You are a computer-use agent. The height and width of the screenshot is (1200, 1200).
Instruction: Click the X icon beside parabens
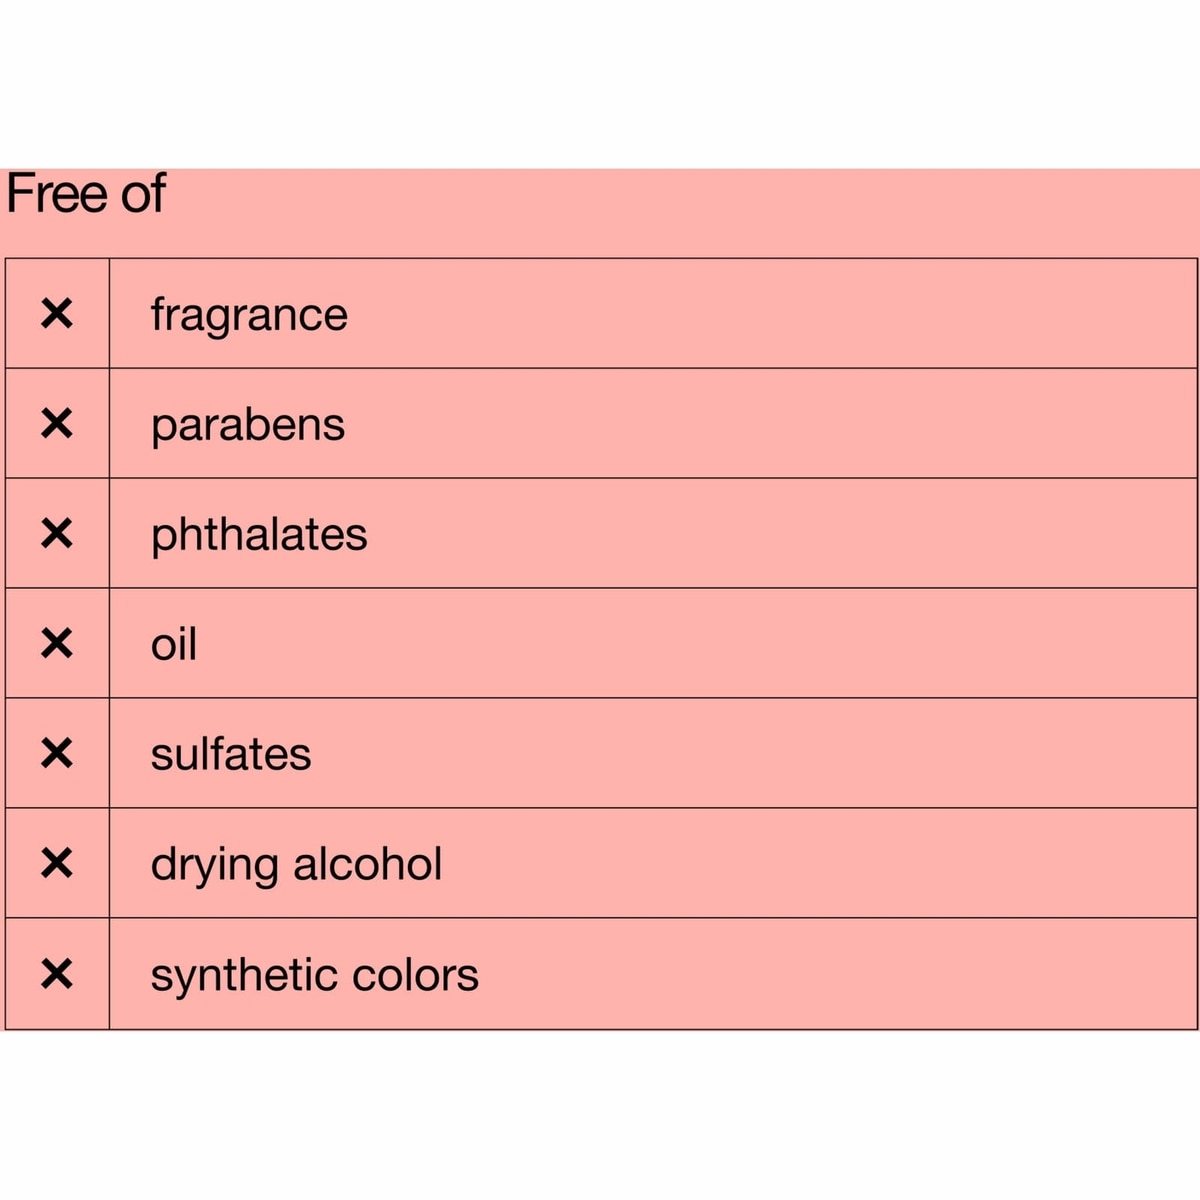click(57, 424)
